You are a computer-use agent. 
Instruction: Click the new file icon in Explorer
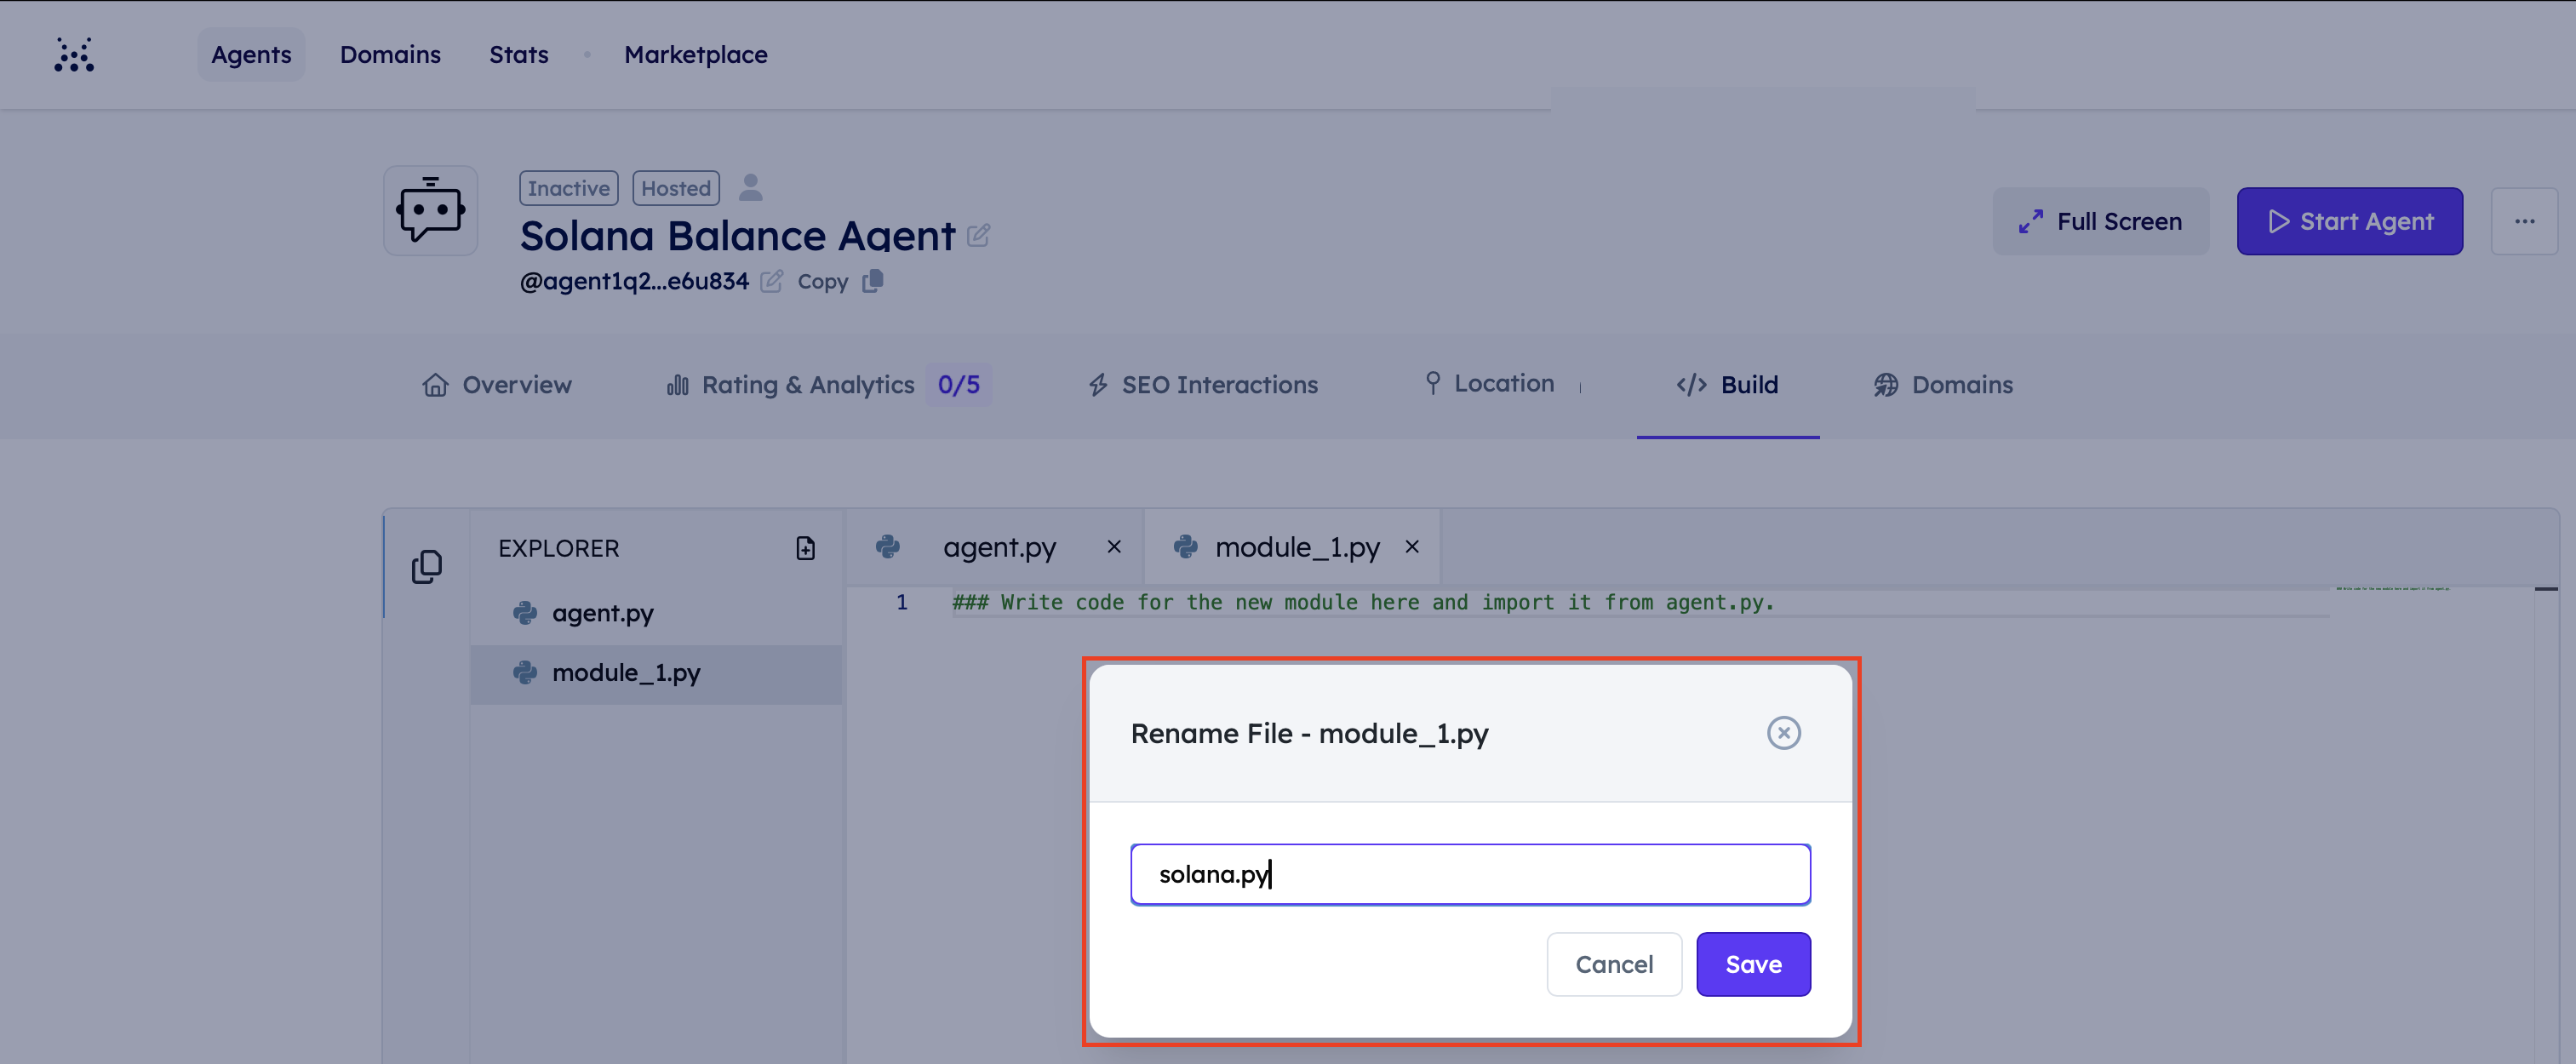805,548
